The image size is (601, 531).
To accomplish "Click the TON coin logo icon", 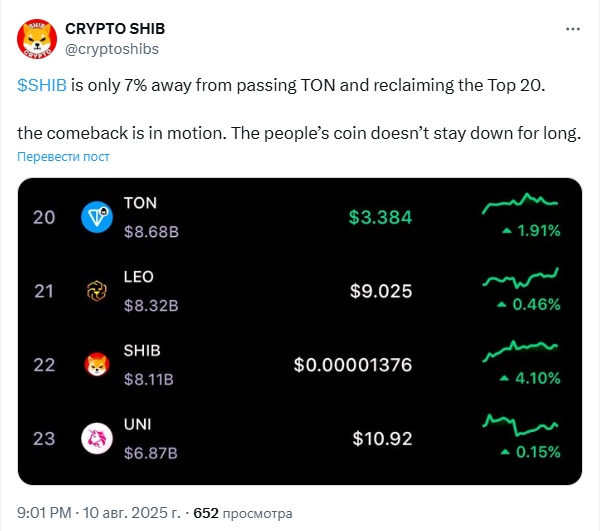I will point(97,217).
